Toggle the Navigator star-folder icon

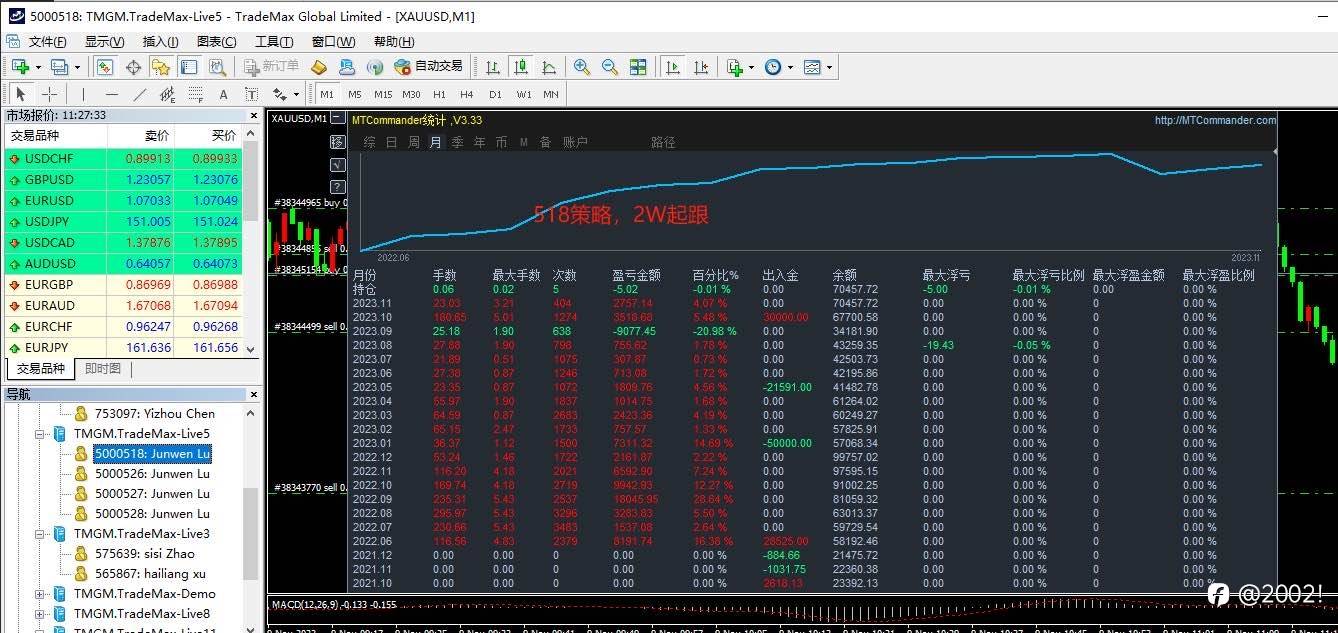[161, 67]
